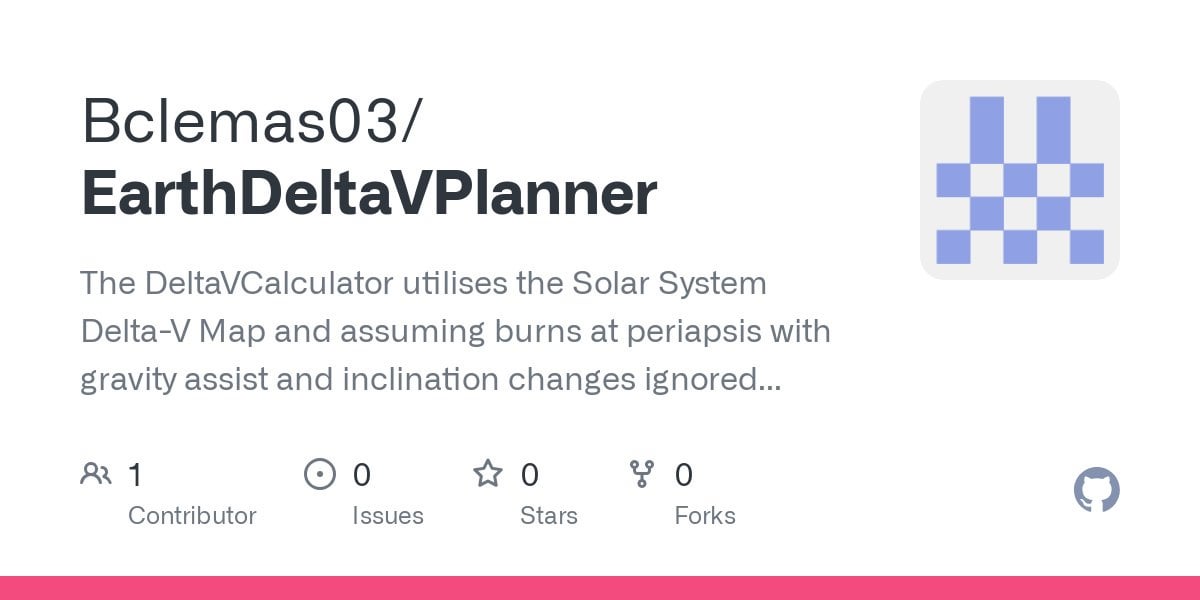
Task: Click the pink bar at bottom
Action: [x=600, y=588]
